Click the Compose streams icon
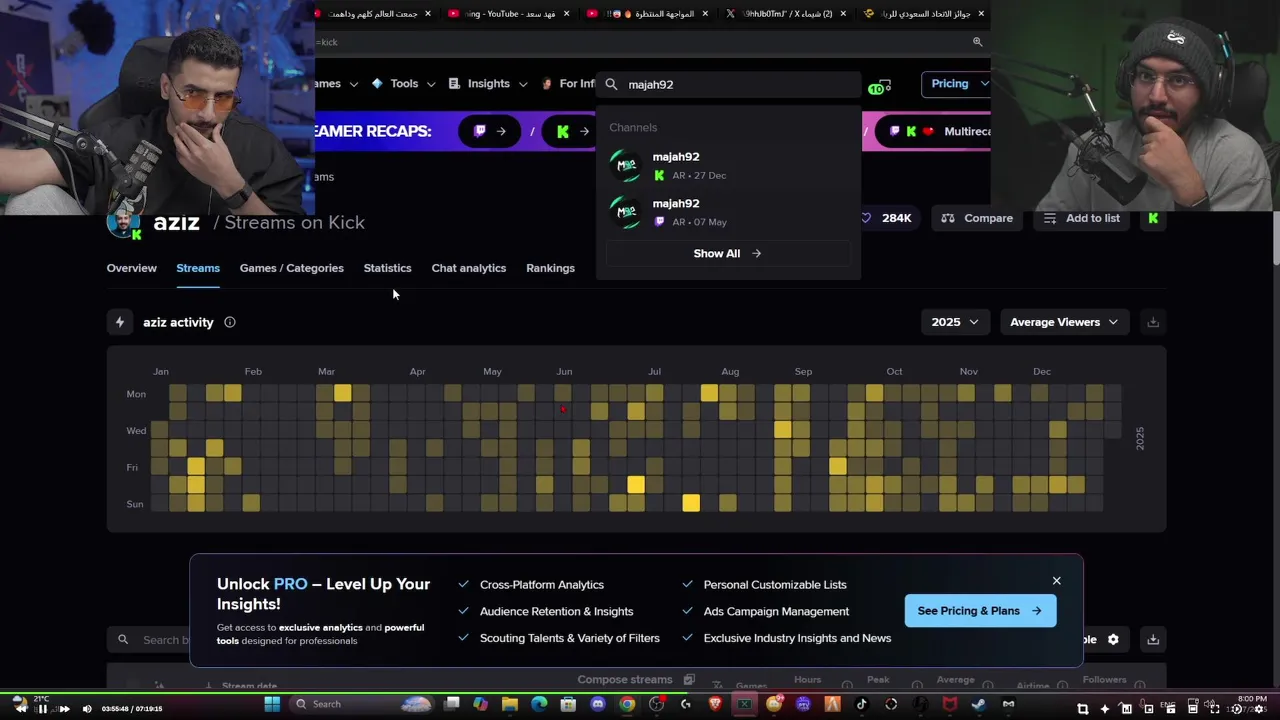Screen dimensions: 1280x720 click(689, 680)
